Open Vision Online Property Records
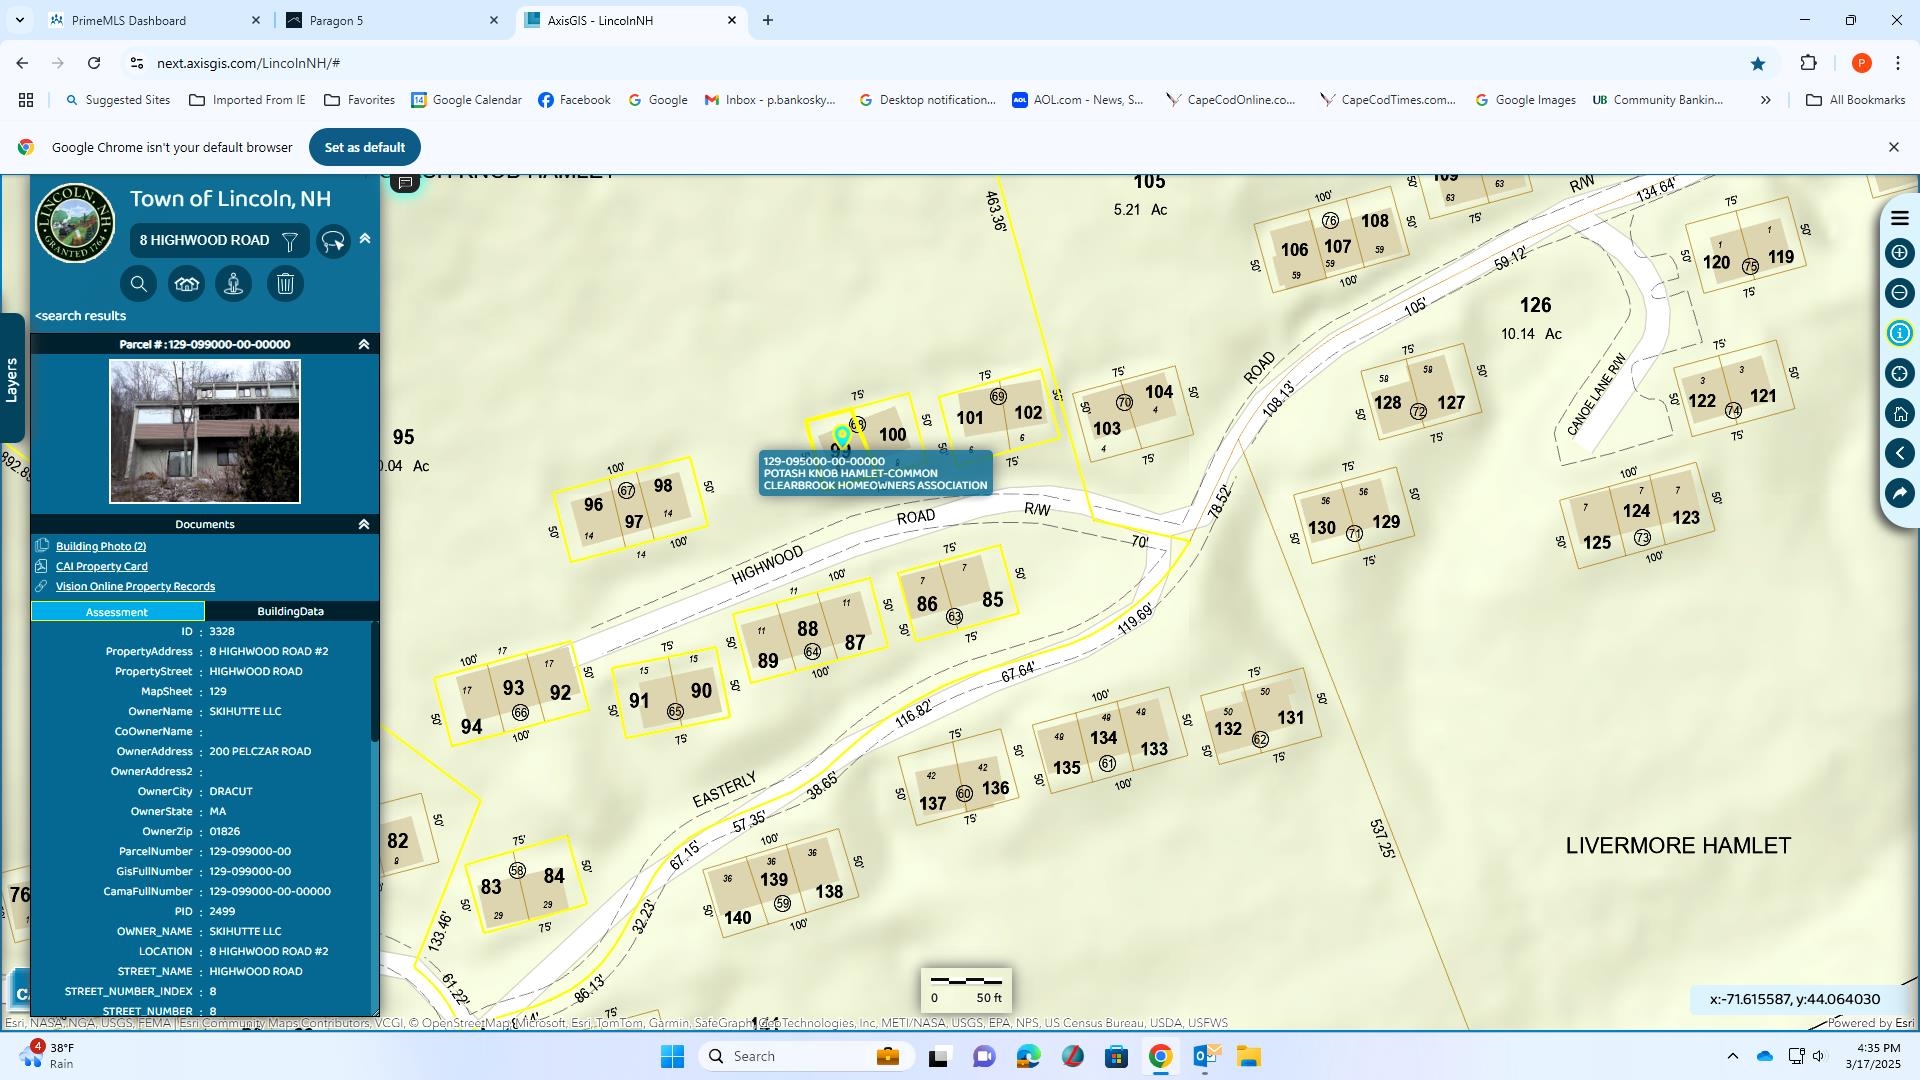The width and height of the screenshot is (1920, 1080). coord(135,586)
